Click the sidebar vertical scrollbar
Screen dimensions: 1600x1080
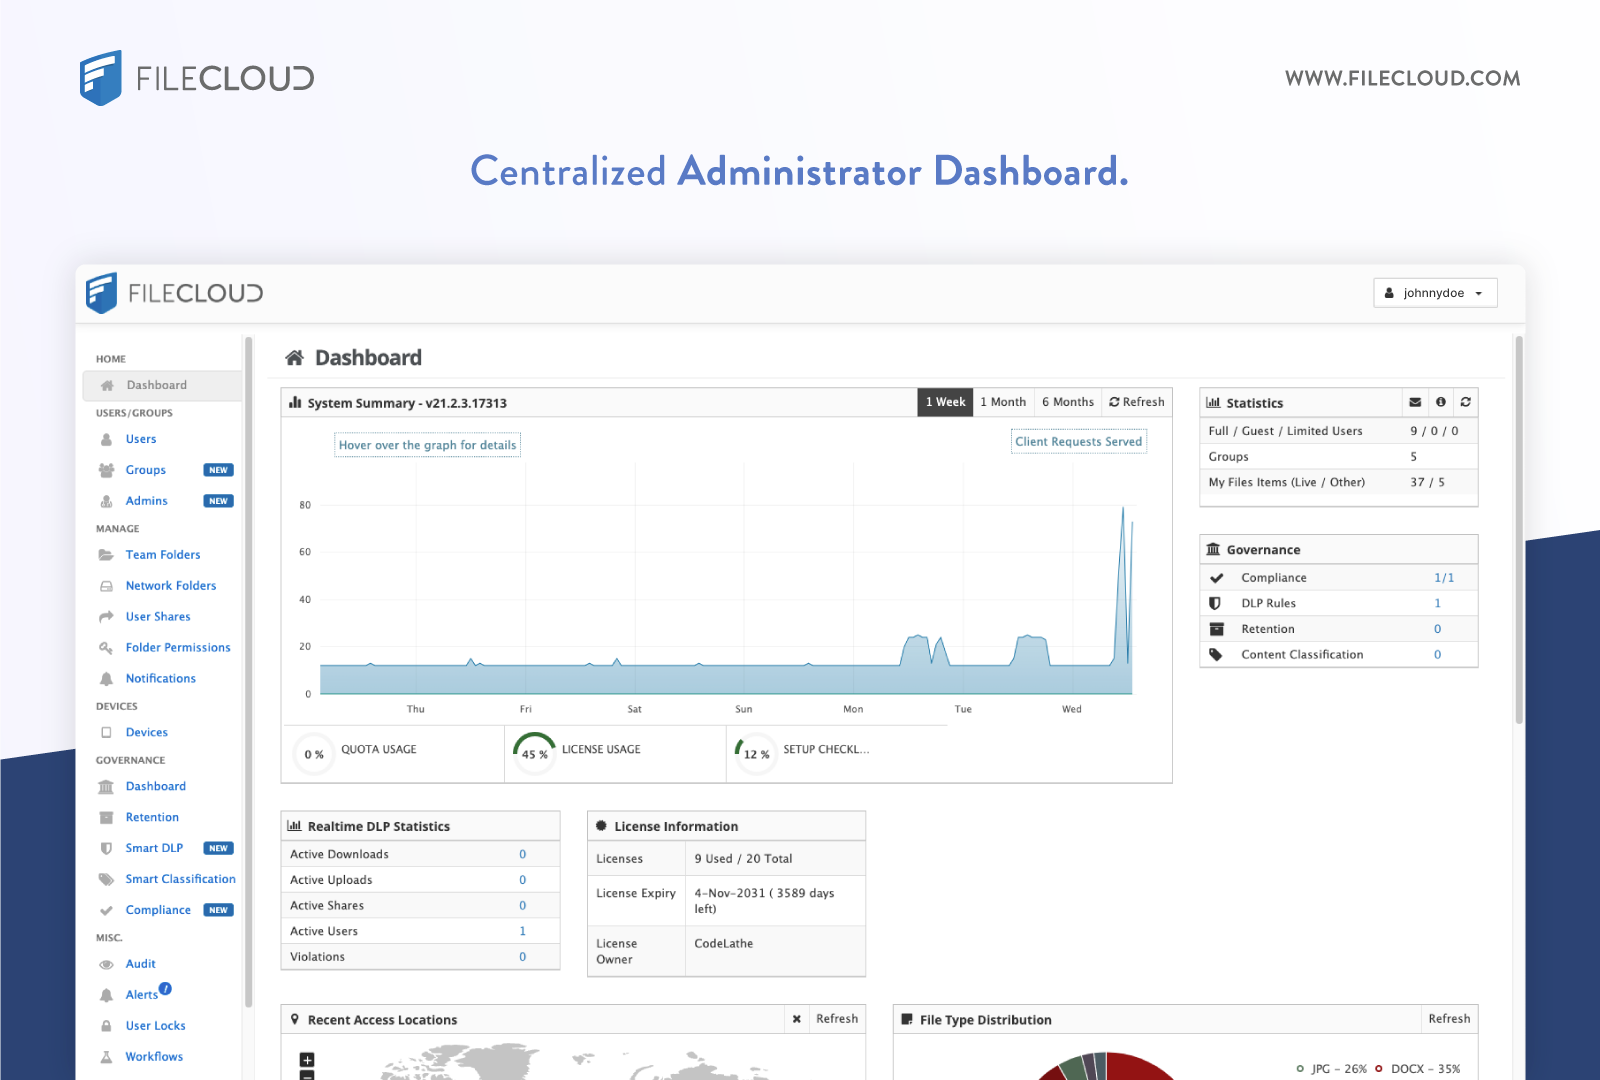coord(249,672)
